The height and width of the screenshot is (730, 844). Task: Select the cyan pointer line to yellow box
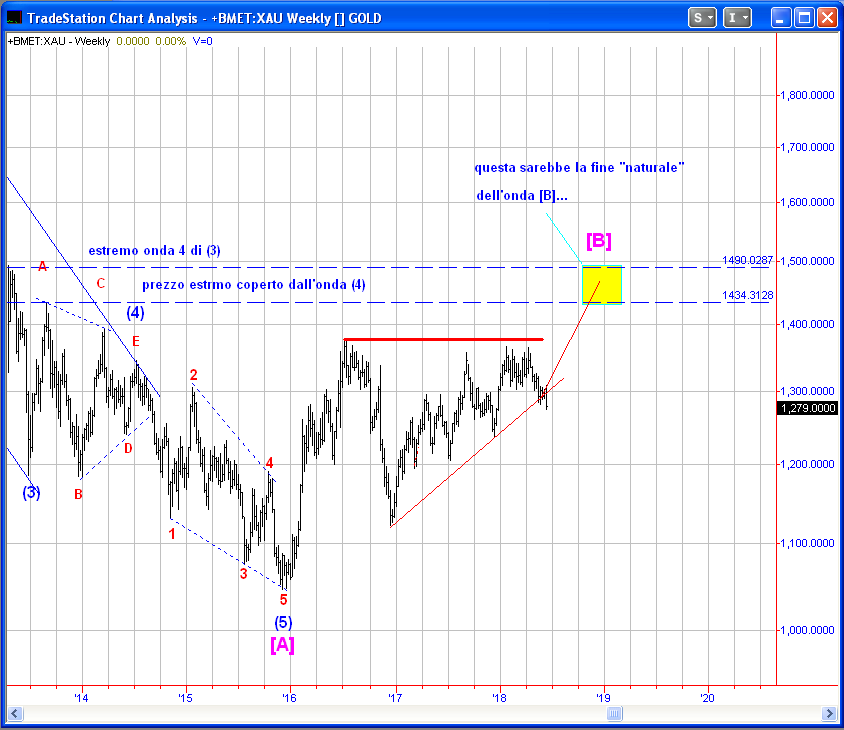coord(564,238)
